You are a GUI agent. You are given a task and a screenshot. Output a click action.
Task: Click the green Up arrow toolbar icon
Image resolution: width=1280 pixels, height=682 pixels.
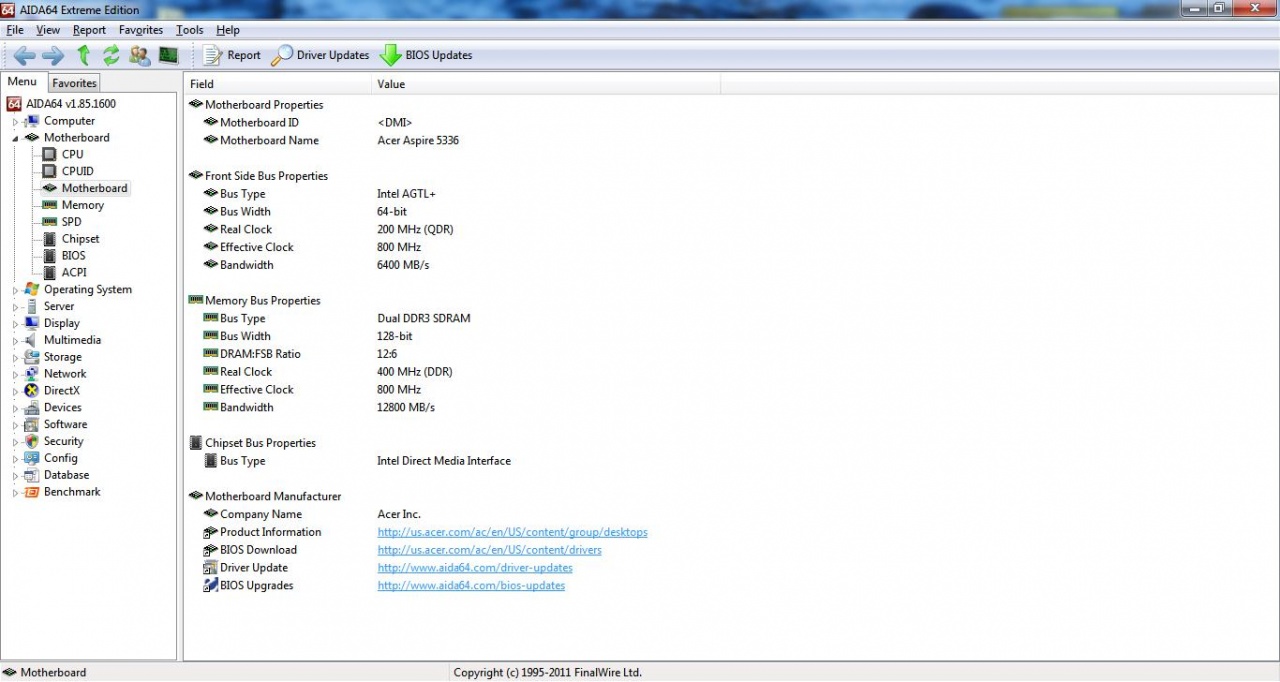pyautogui.click(x=84, y=55)
